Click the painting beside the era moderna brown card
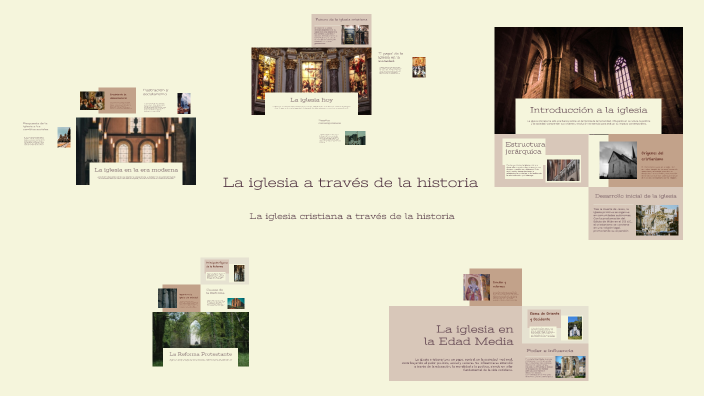Screen dimensions: 704x396 [x=92, y=101]
